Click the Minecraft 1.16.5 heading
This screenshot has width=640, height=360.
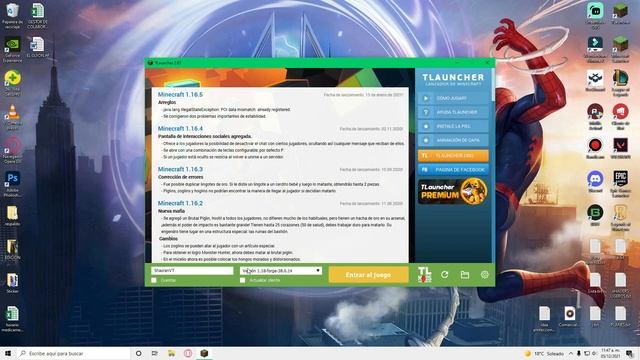coord(180,95)
